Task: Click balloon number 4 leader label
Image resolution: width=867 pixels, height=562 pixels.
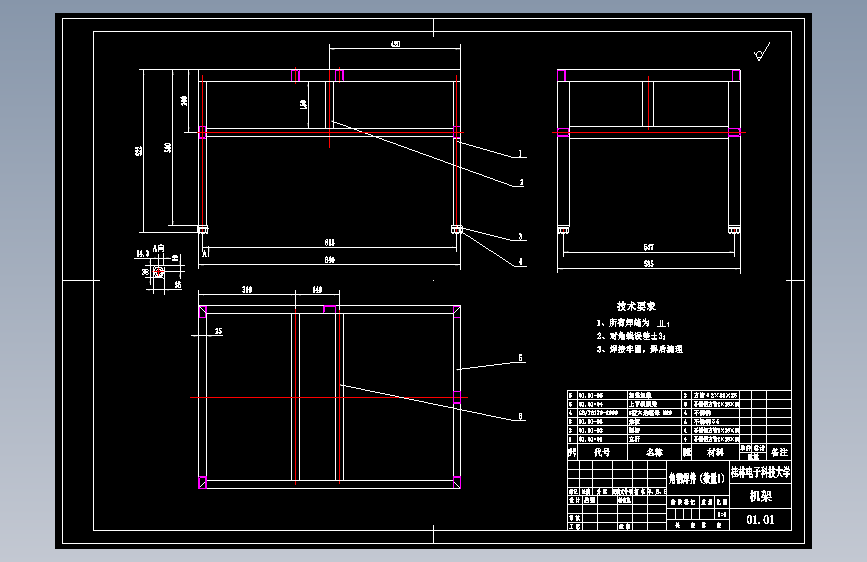Action: (520, 262)
